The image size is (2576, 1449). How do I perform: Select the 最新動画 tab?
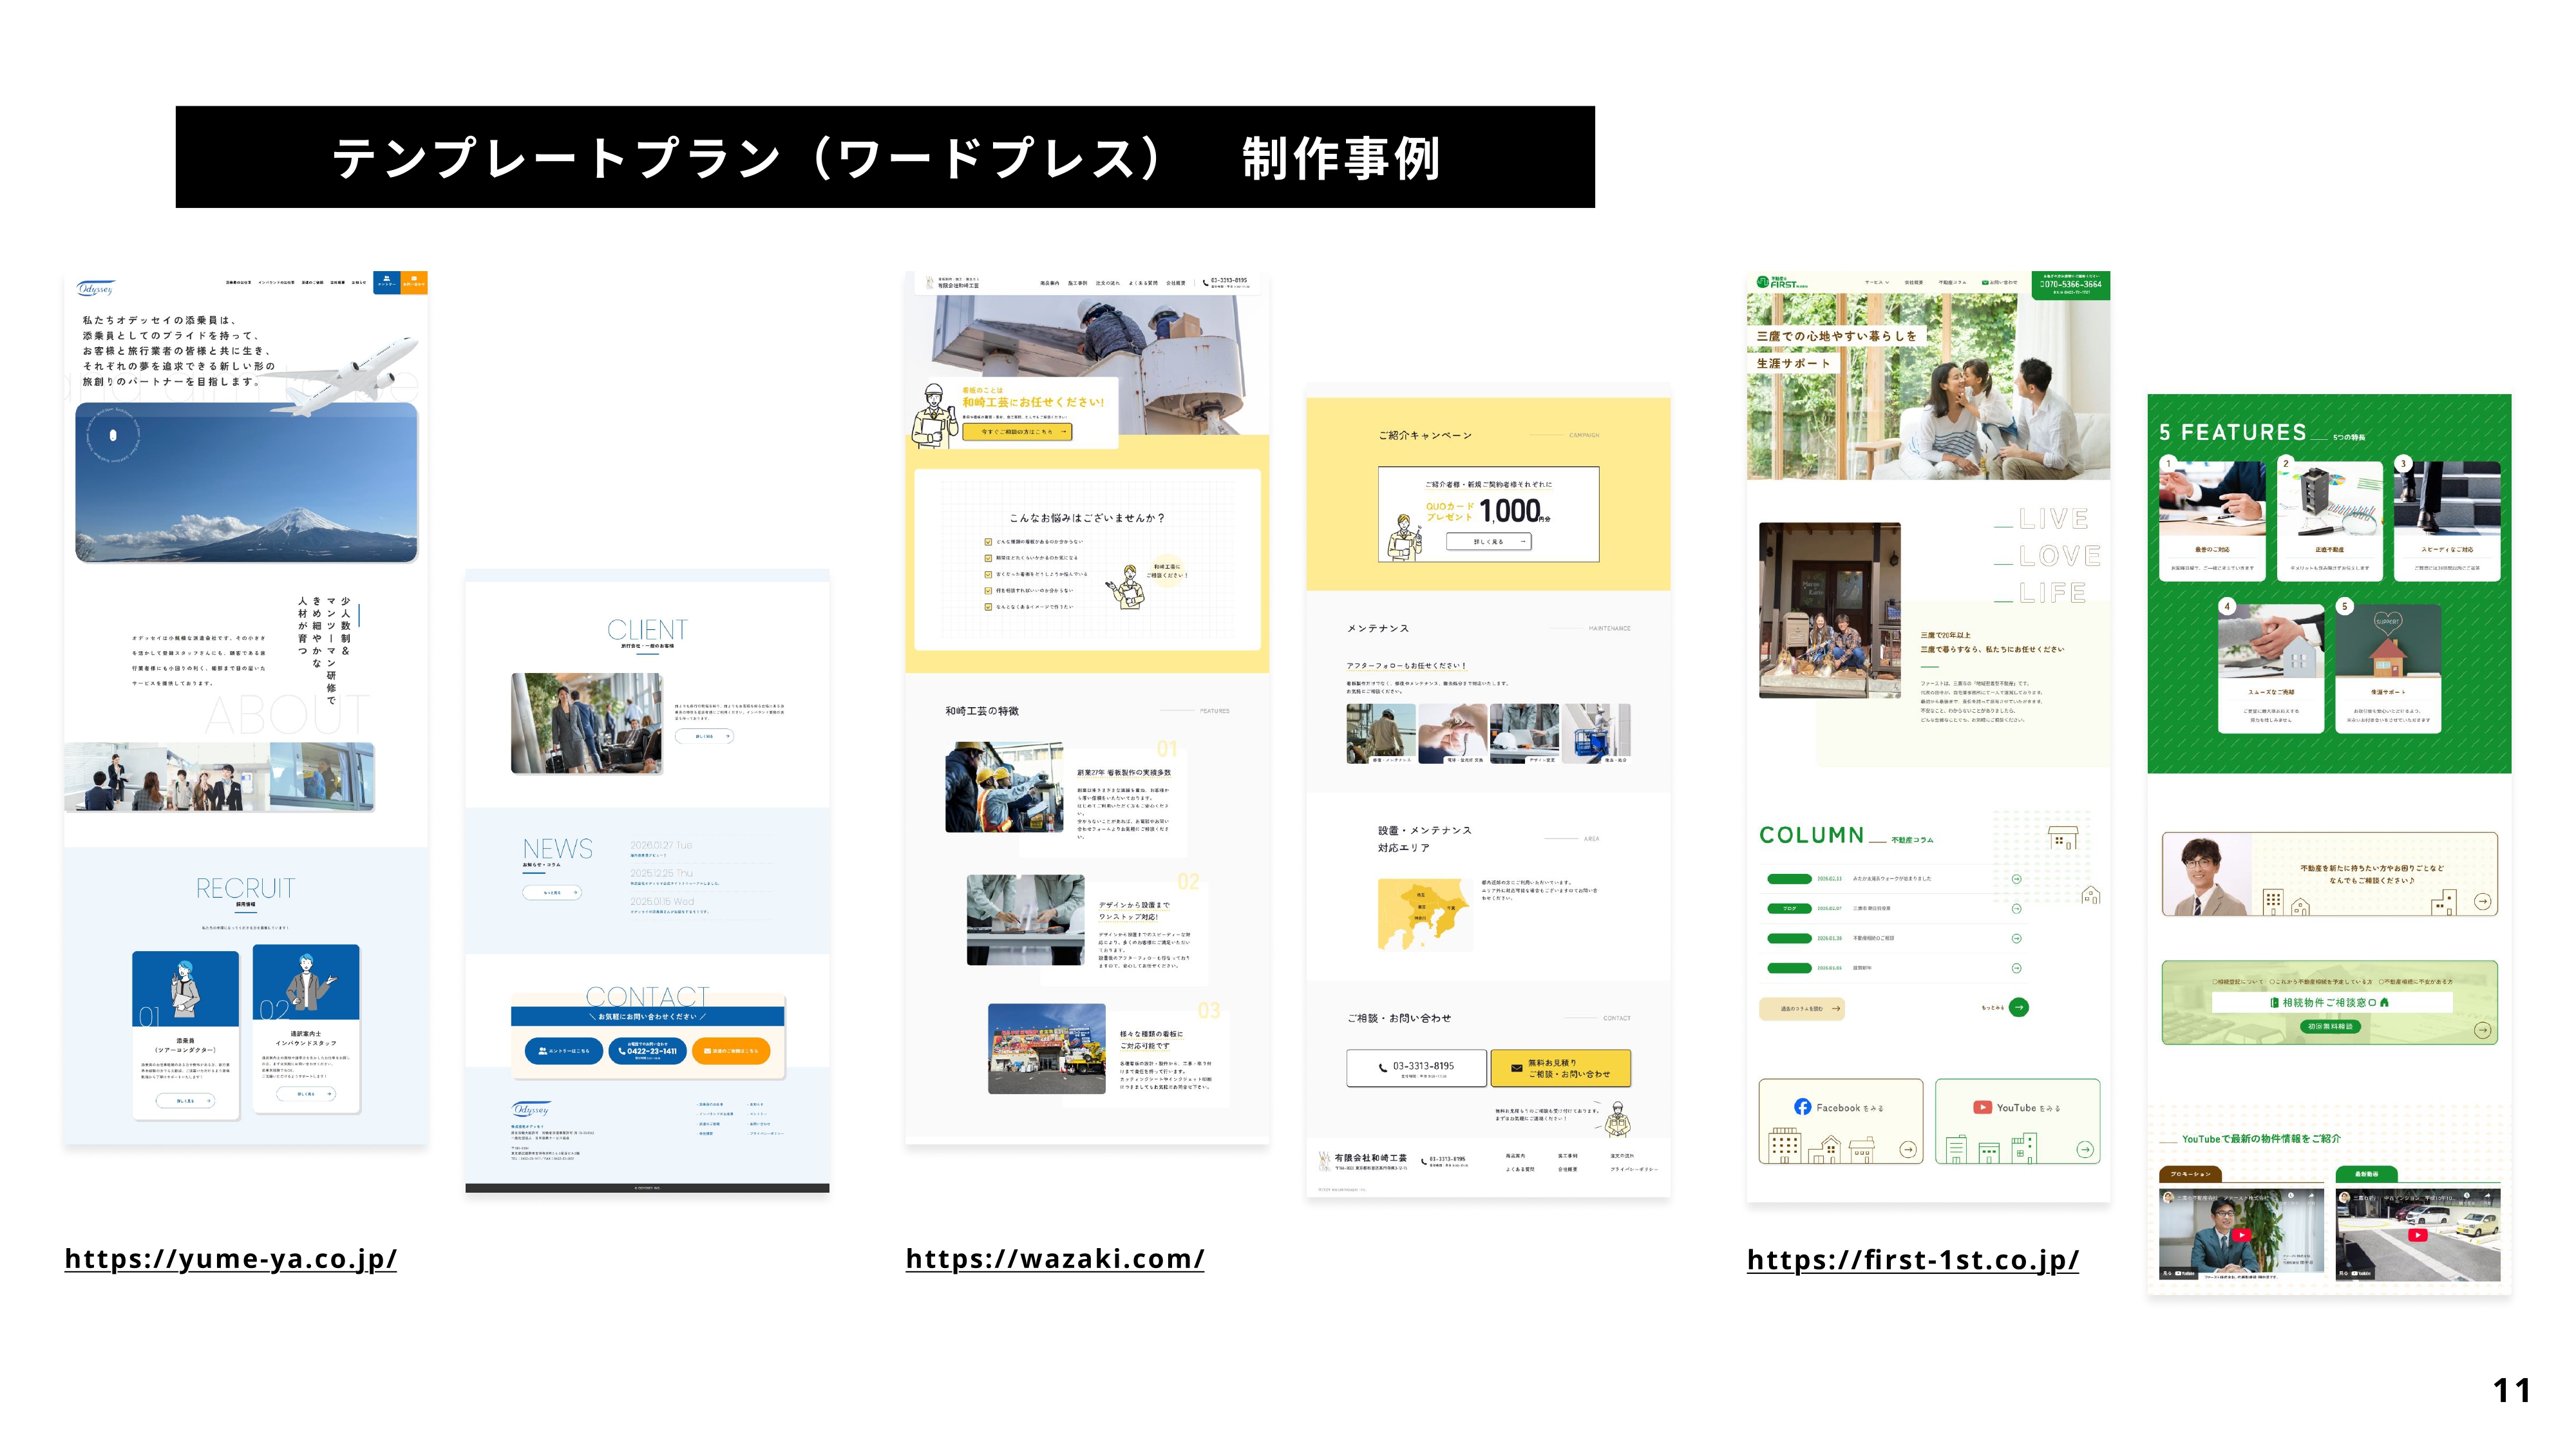2366,1174
